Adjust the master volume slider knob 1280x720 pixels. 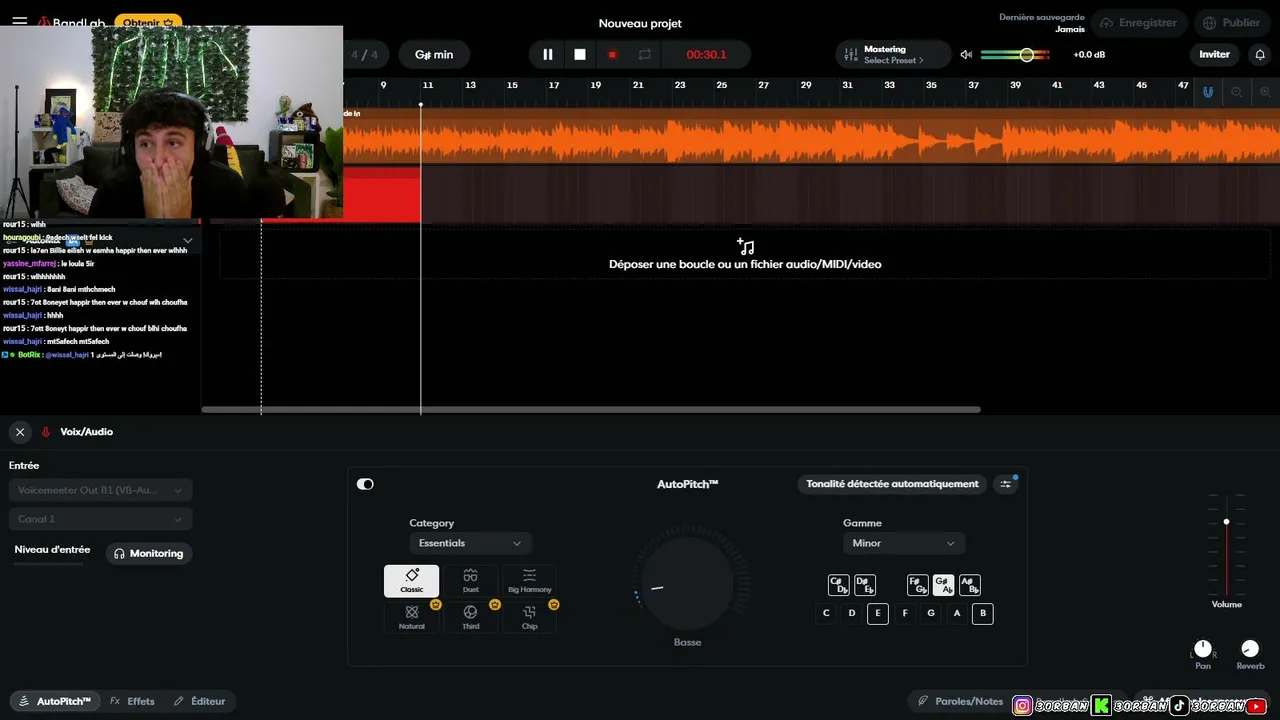[1026, 54]
